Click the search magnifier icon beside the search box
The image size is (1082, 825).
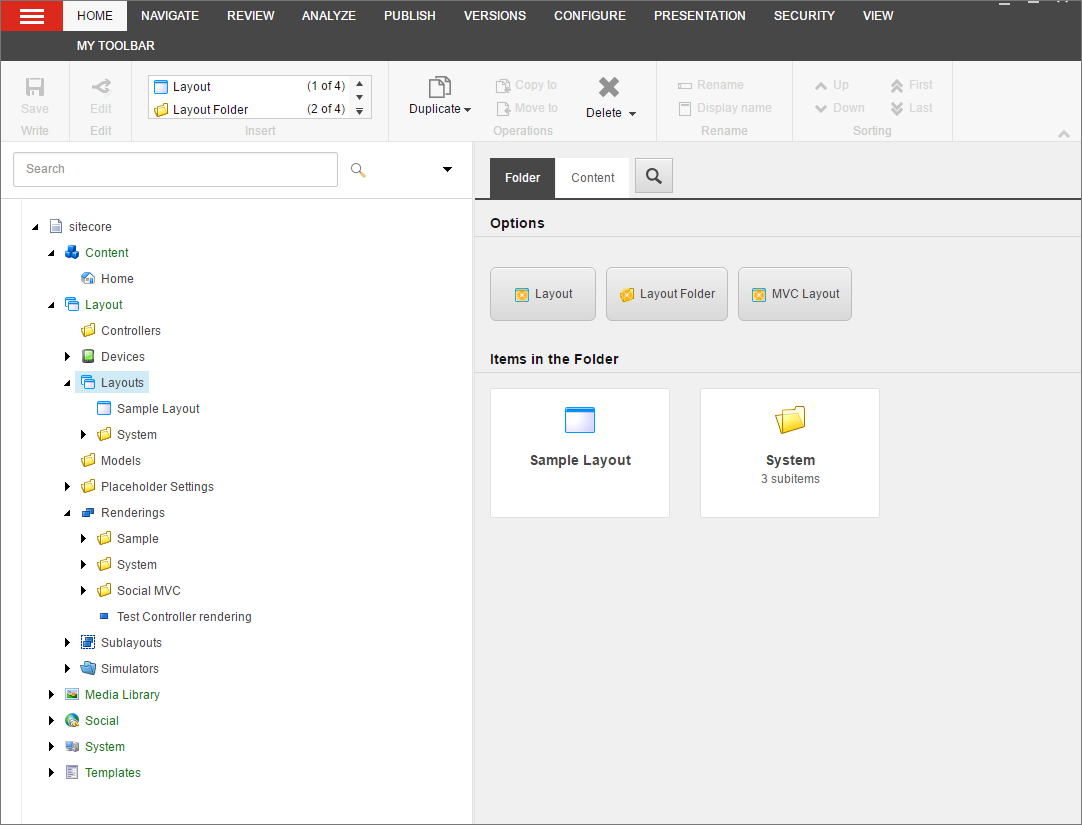coord(358,169)
